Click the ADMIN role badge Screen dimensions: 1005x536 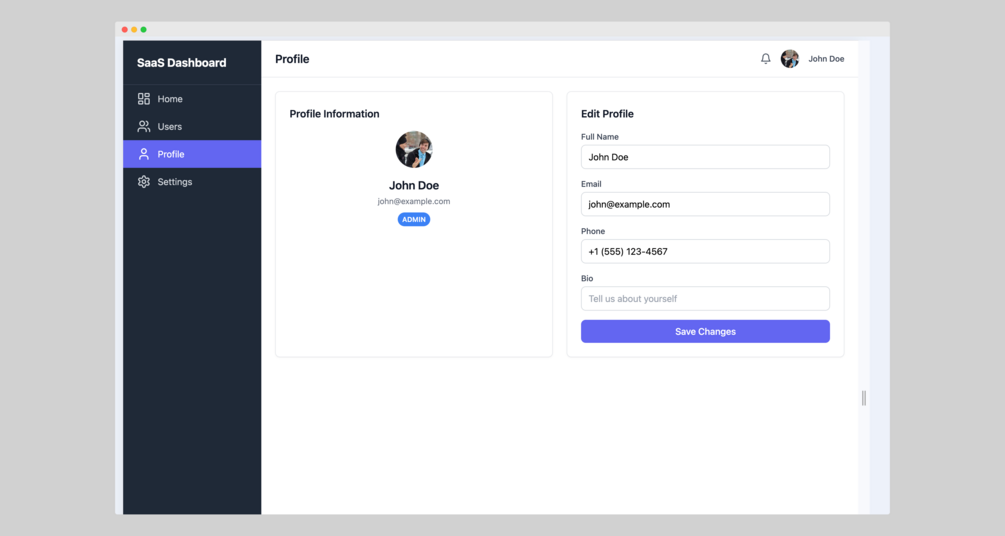(413, 219)
